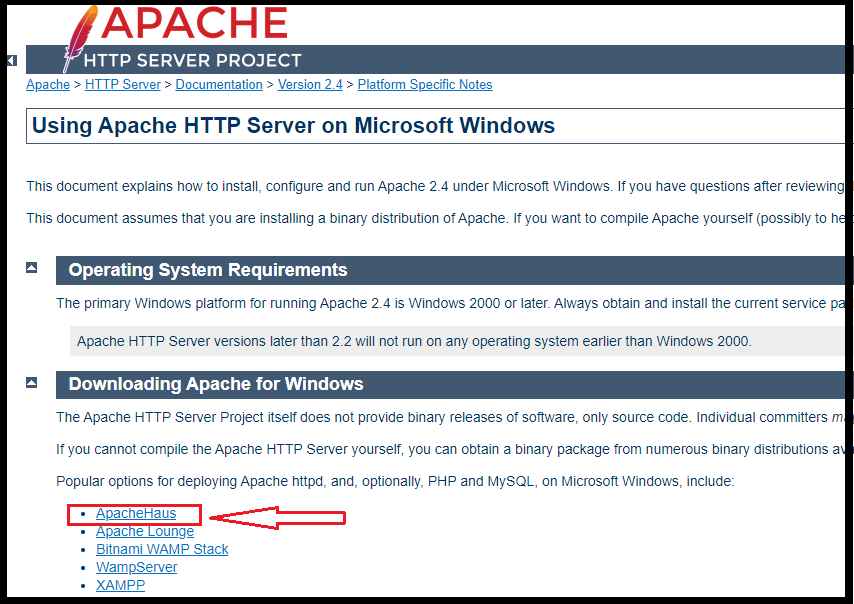Follow the XAMPP link
Screen dimensions: 854x604
pos(120,585)
